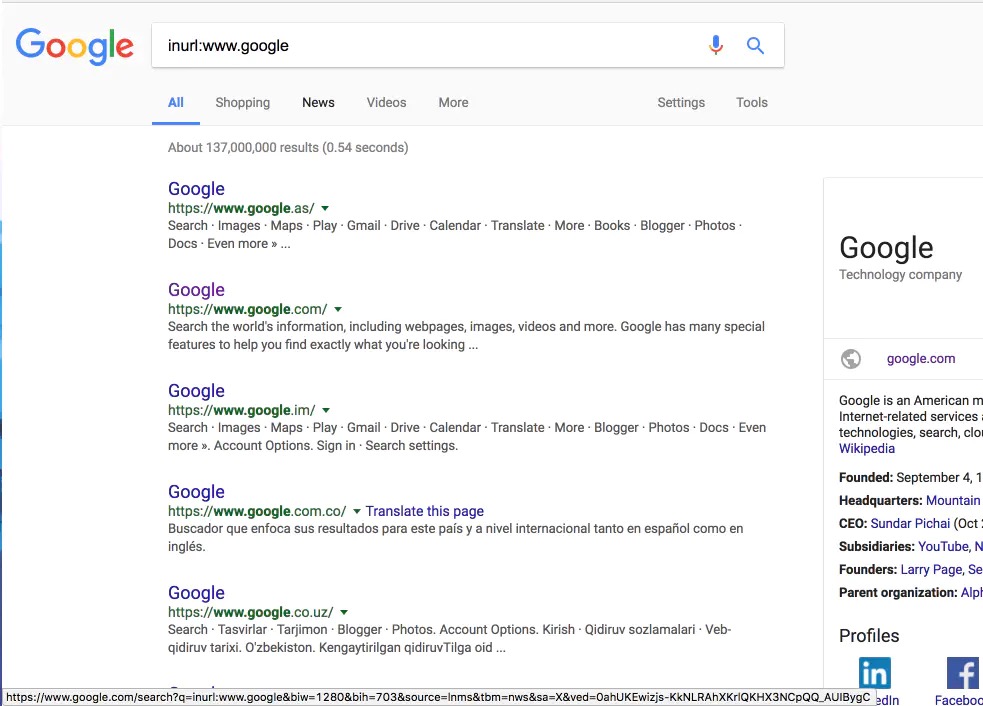
Task: Click the globe icon beside google.com
Action: click(850, 359)
